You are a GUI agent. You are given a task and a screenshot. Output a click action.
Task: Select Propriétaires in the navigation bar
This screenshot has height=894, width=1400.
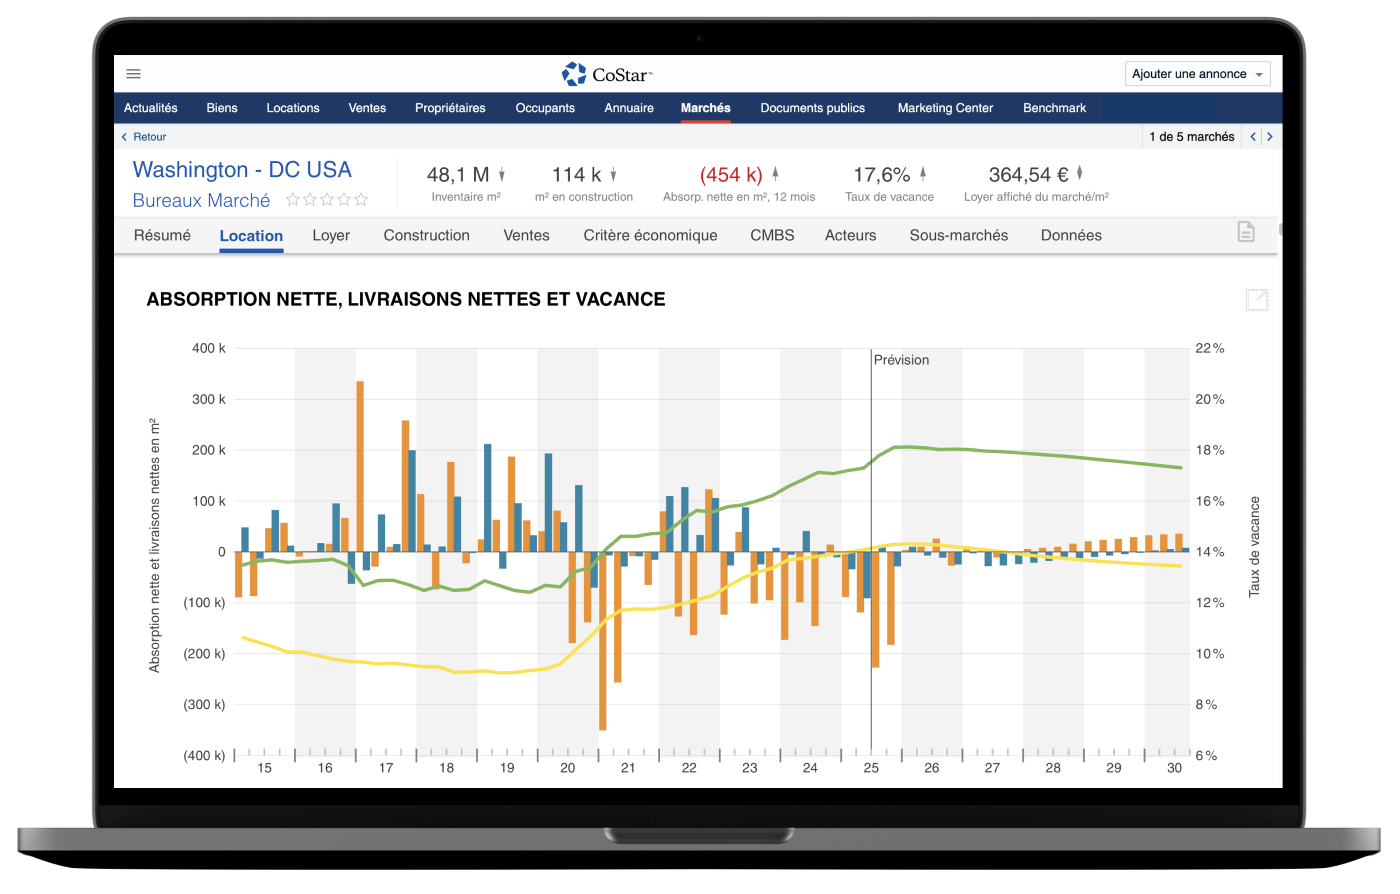[x=450, y=108]
